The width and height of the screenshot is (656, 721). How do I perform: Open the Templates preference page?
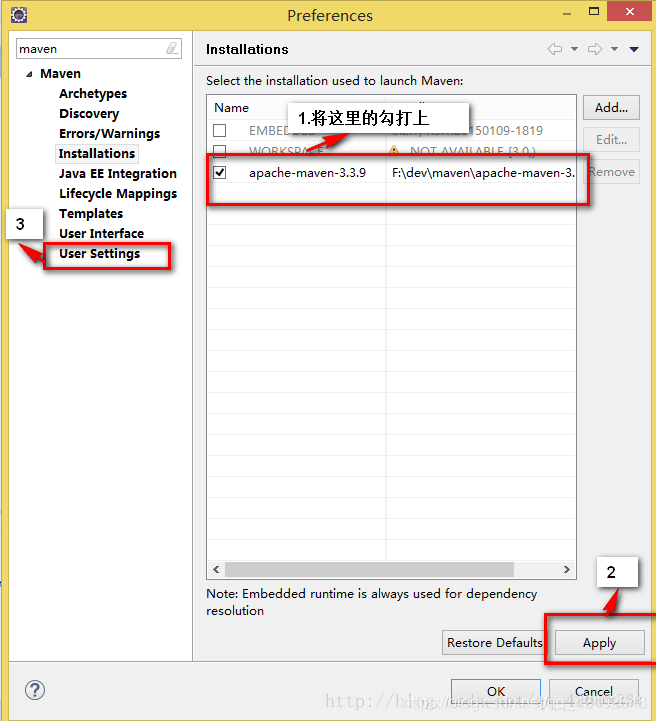coord(91,213)
